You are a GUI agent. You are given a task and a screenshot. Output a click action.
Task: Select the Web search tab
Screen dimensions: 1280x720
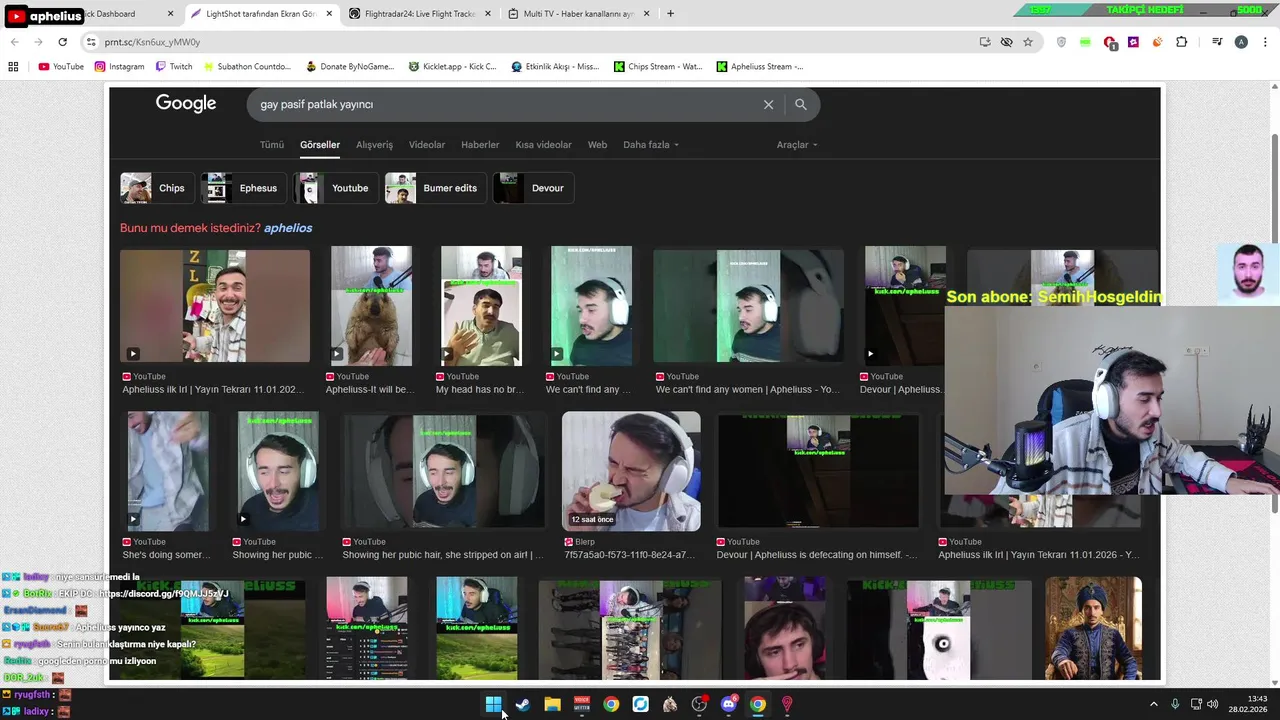597,145
